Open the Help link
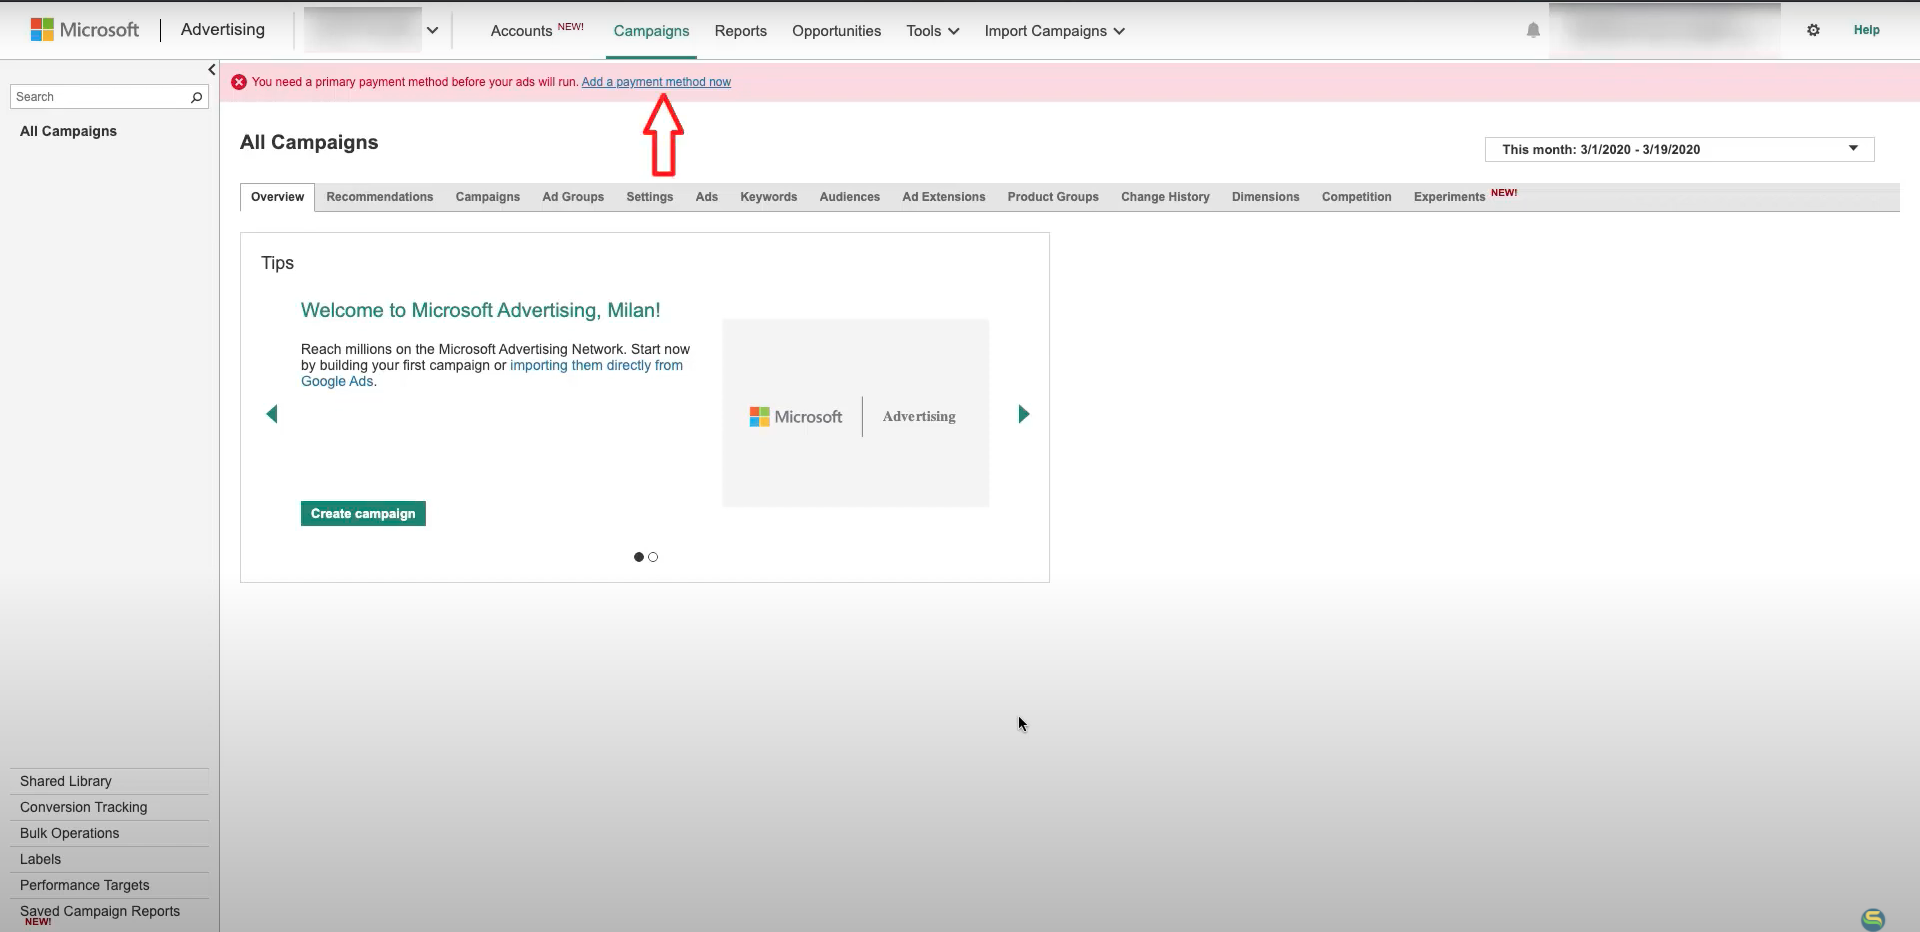The image size is (1920, 932). tap(1866, 30)
